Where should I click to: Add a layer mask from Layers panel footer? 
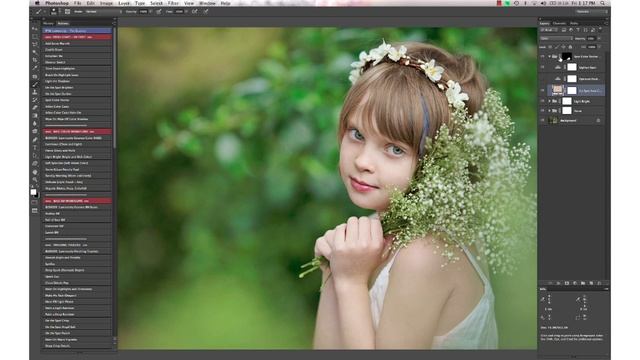coord(567,283)
